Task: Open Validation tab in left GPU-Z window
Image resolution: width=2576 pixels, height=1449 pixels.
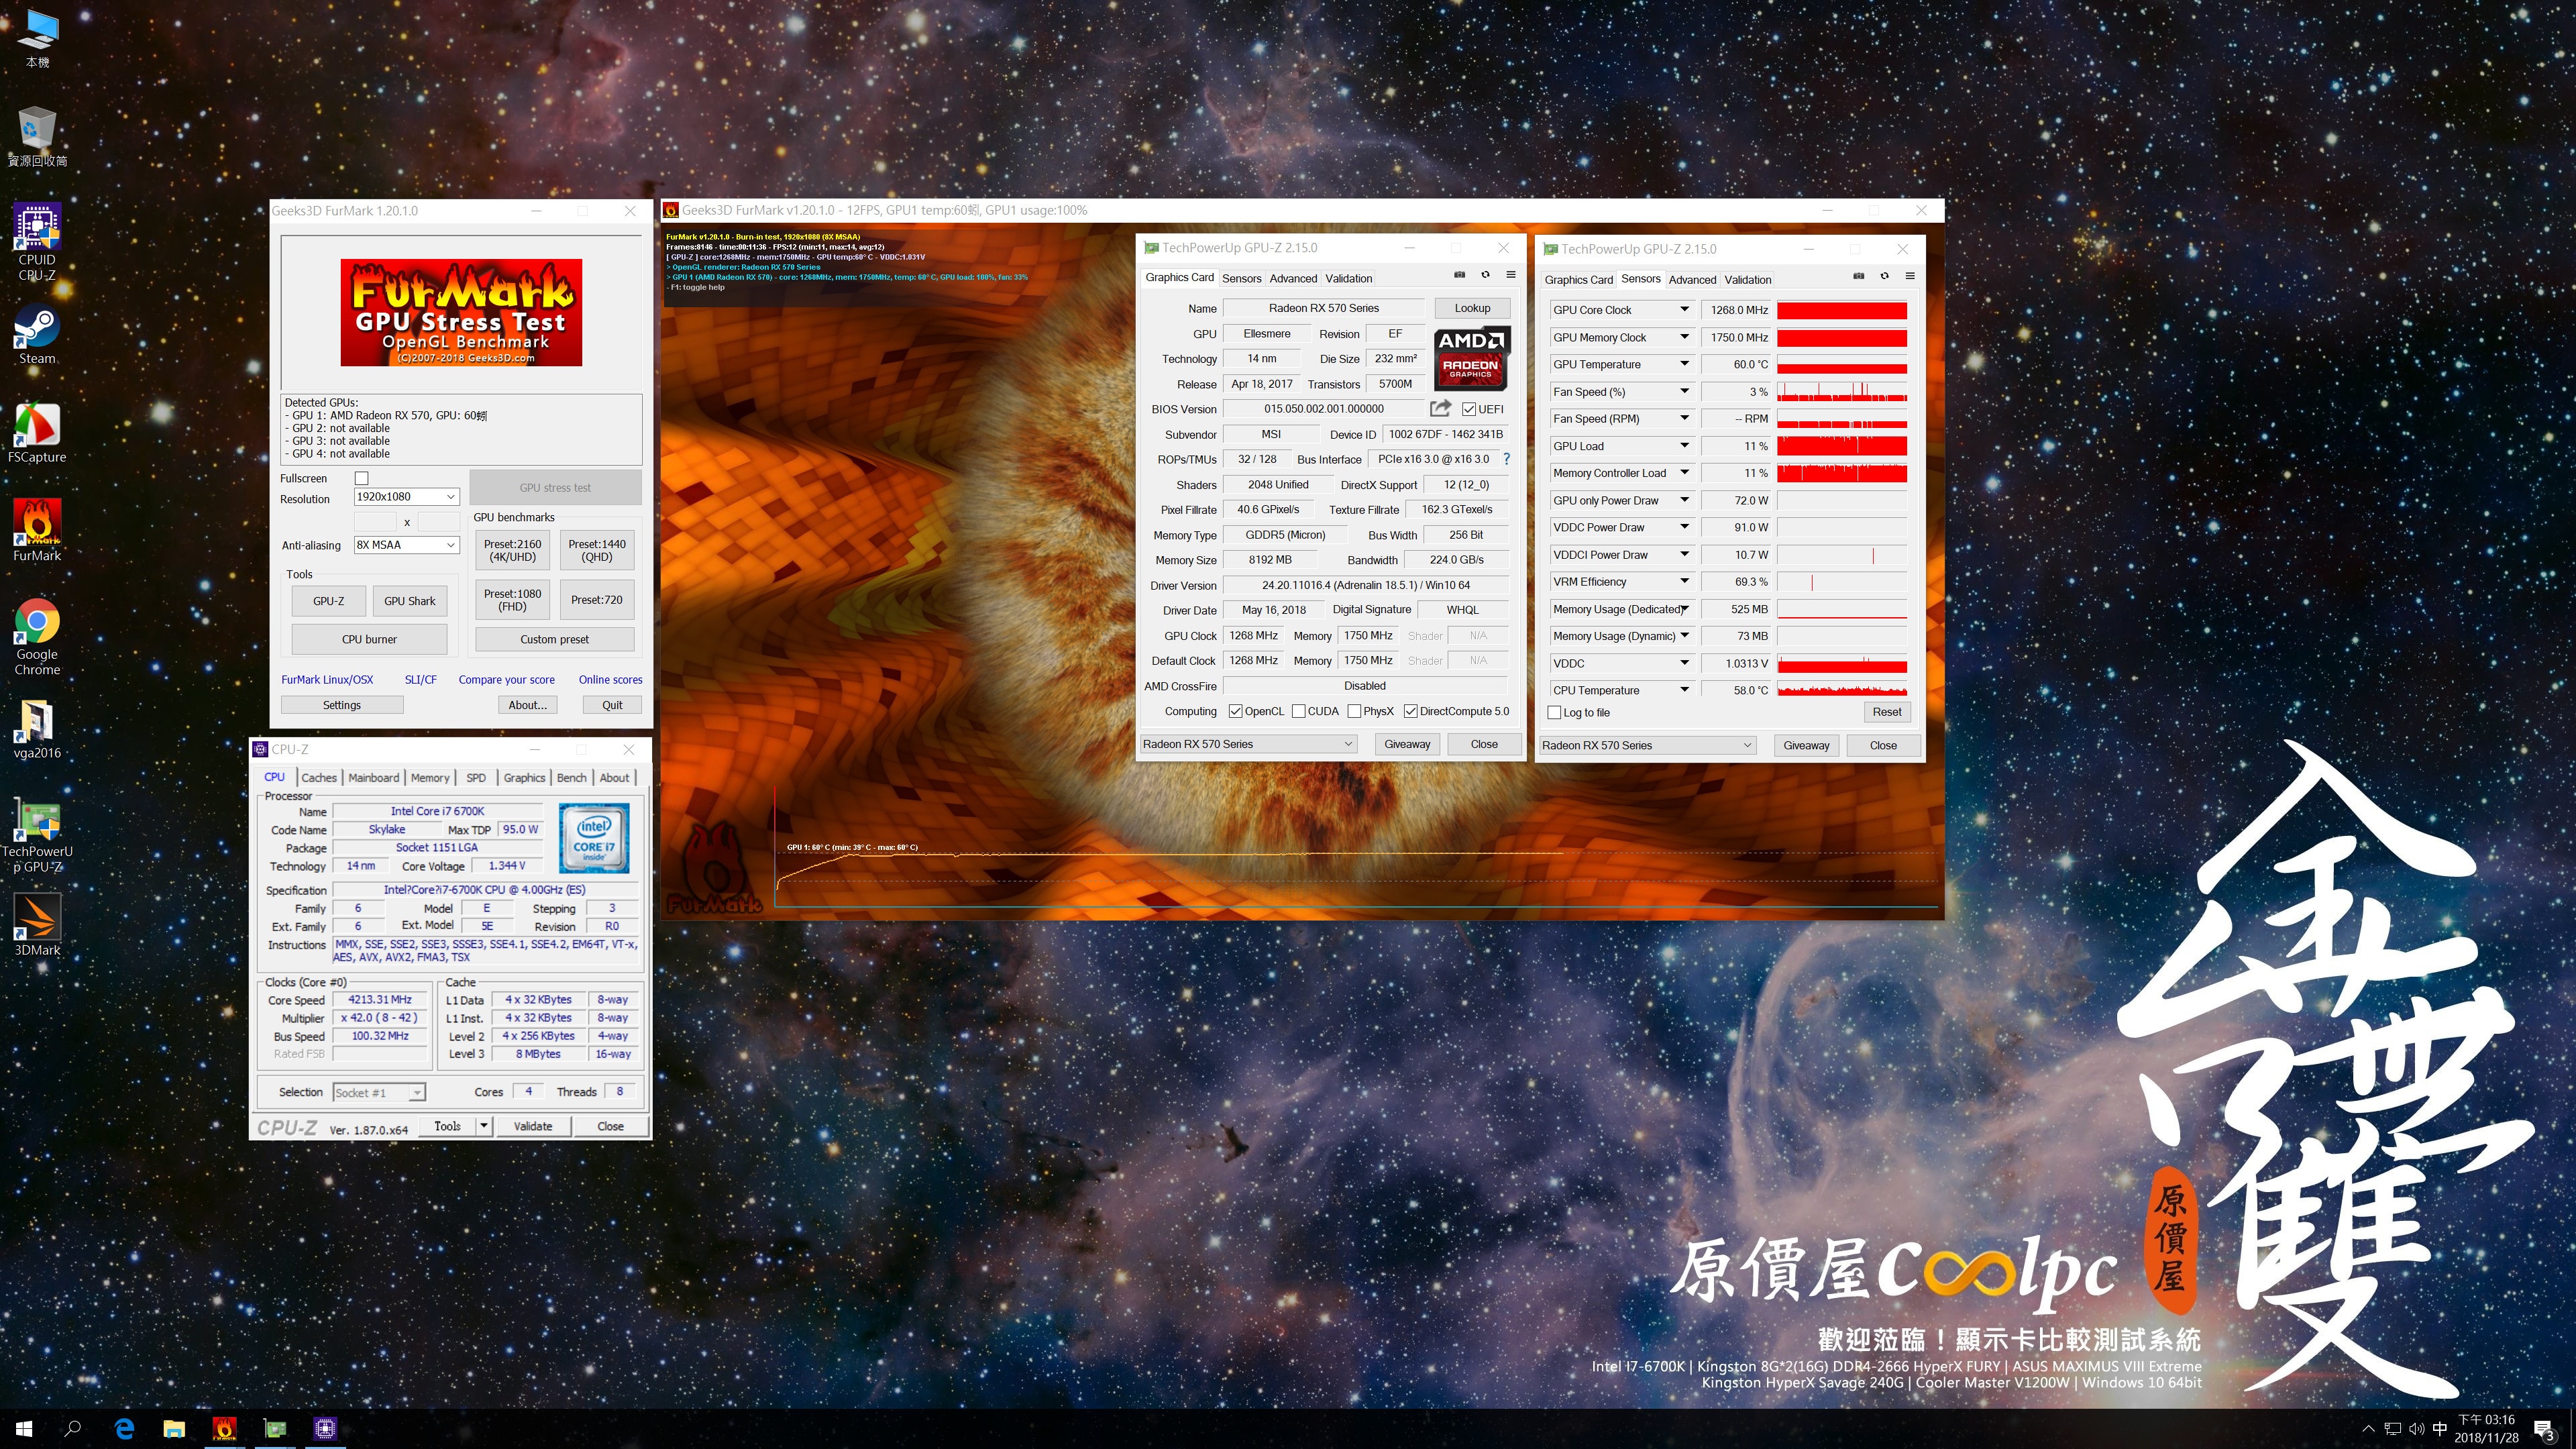Action: [x=1349, y=279]
